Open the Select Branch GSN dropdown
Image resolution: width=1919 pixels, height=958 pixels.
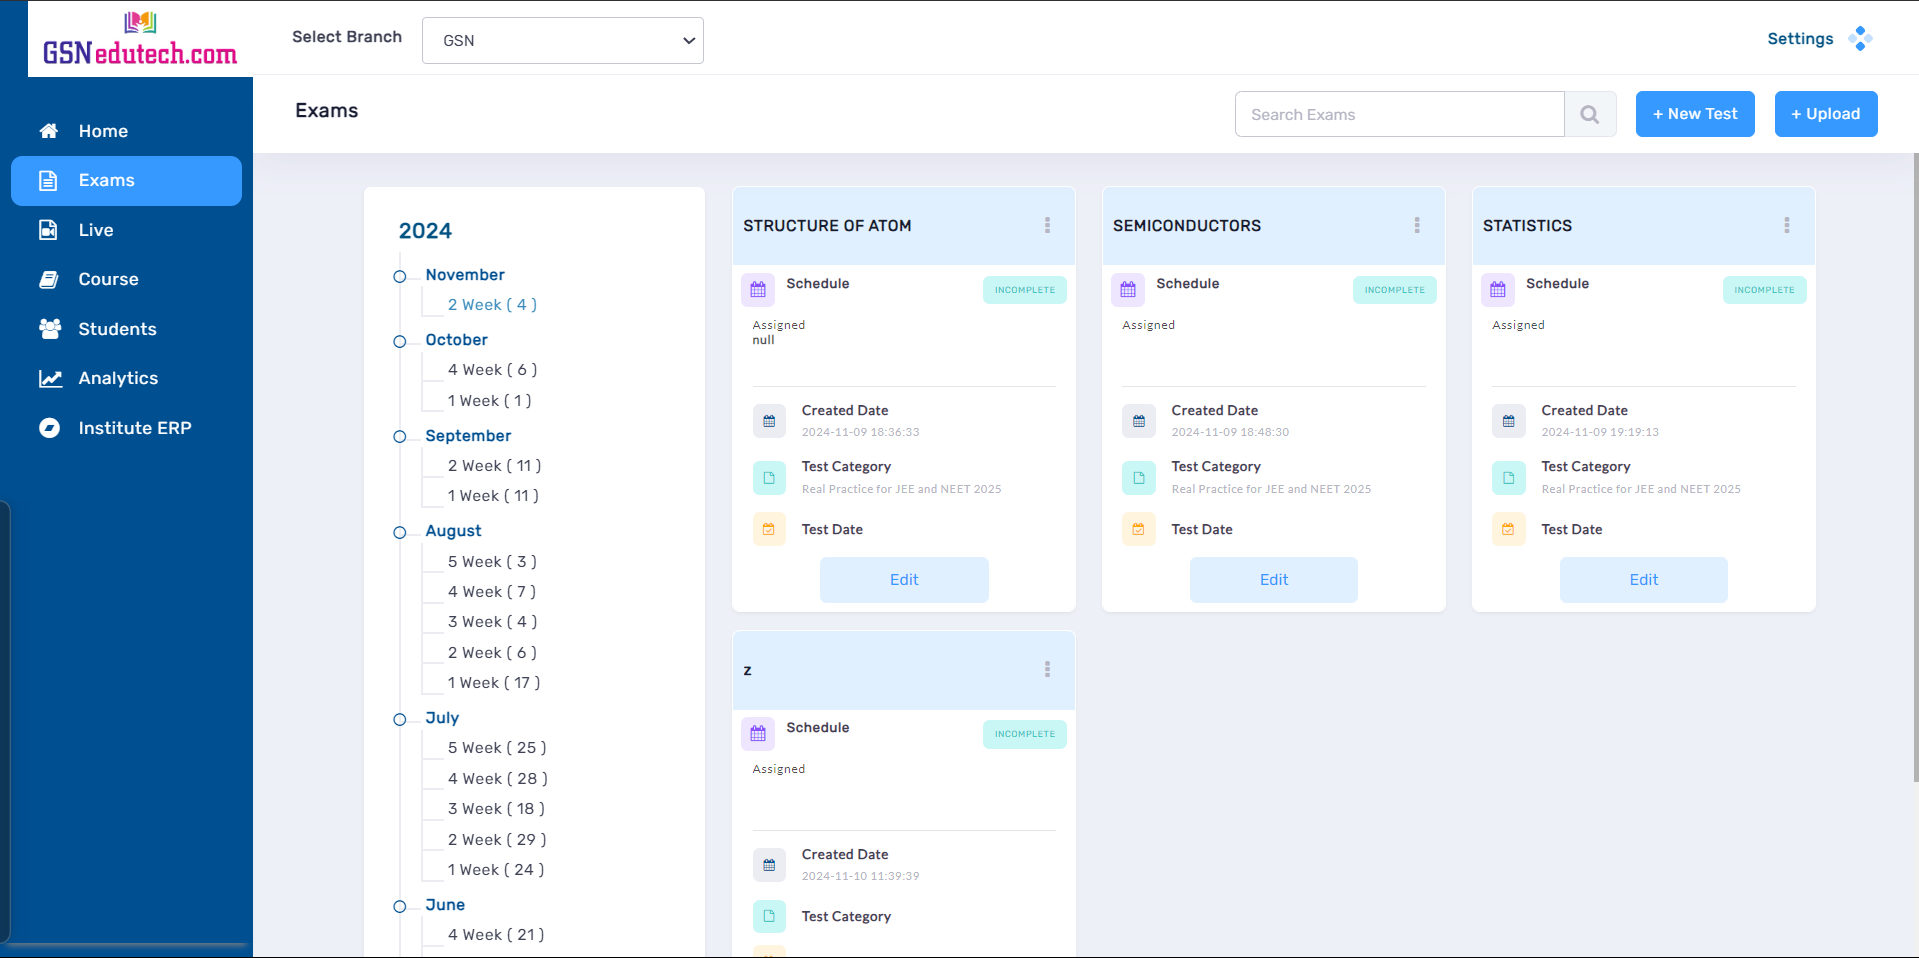point(562,41)
